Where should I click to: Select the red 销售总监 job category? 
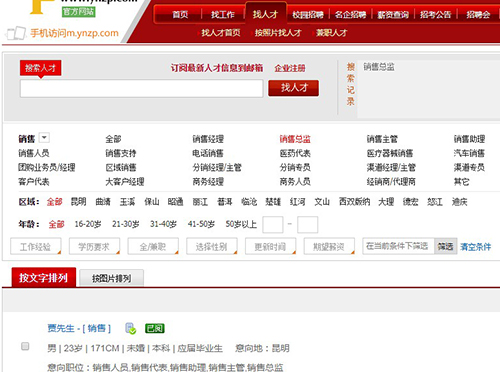click(295, 139)
